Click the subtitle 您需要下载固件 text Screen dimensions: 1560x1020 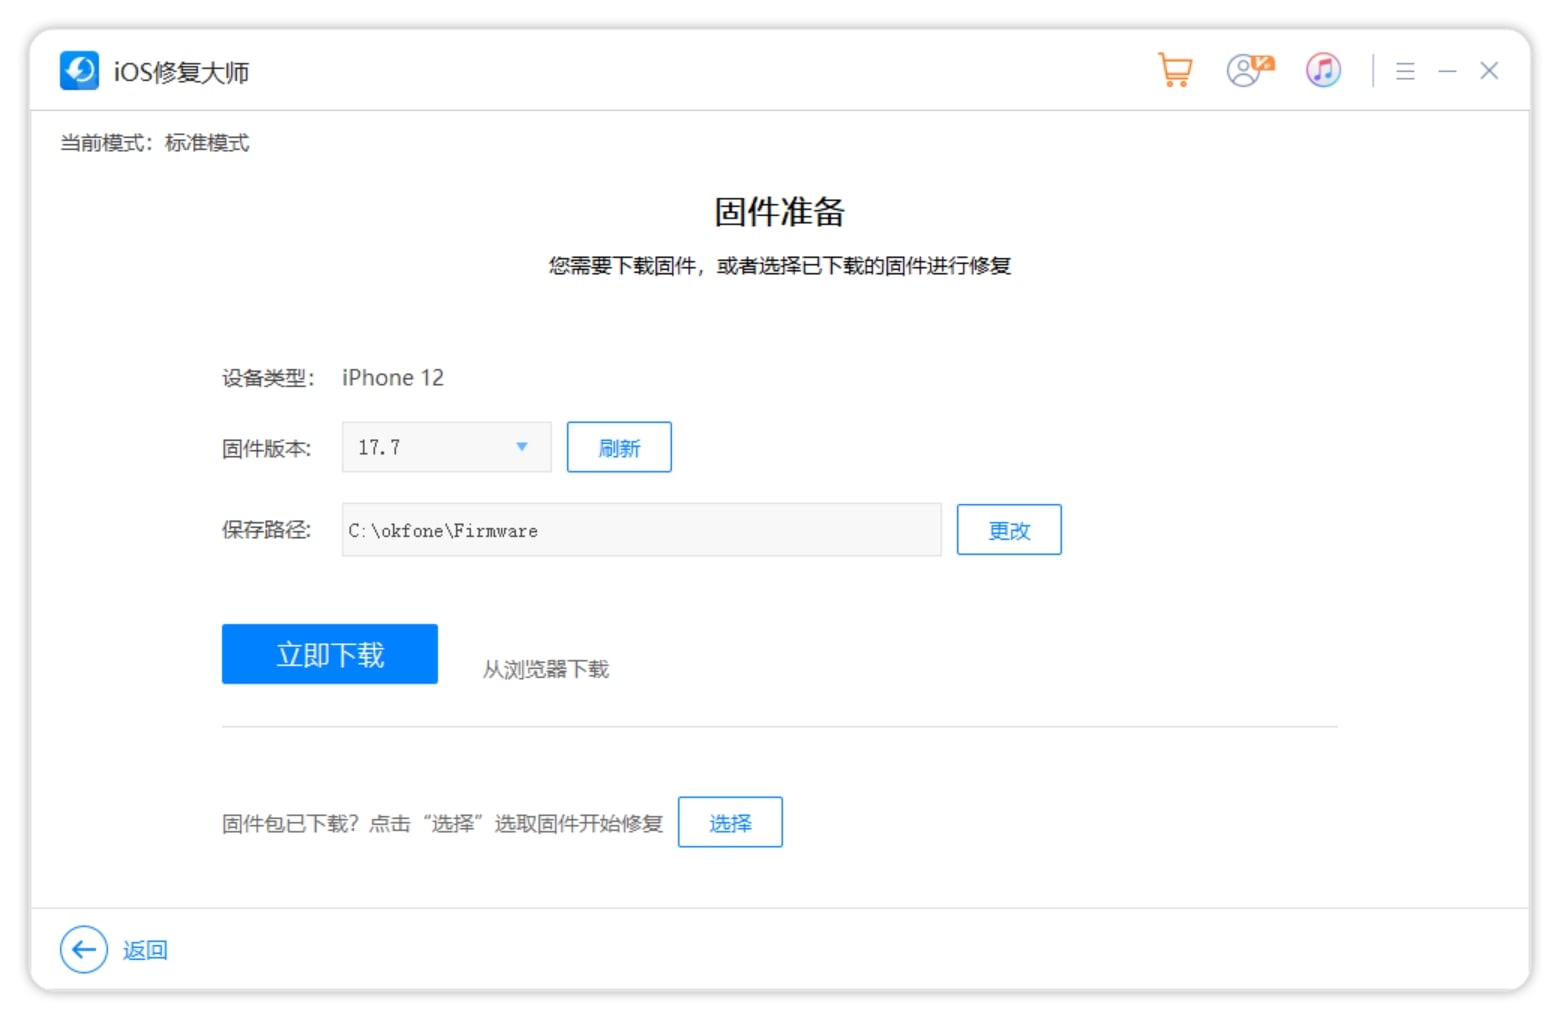pyautogui.click(x=780, y=265)
